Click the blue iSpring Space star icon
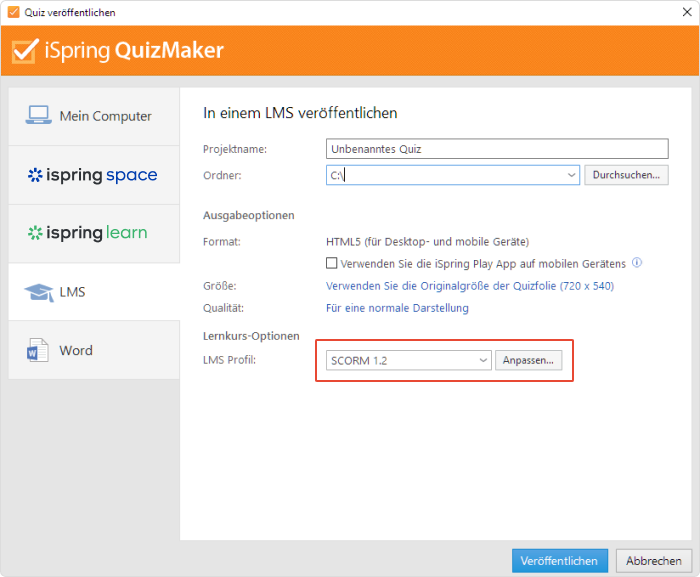 pos(35,175)
